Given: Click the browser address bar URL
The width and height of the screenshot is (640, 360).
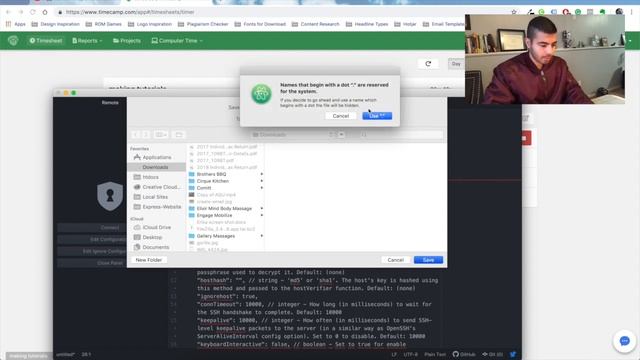Looking at the screenshot, I should (x=130, y=12).
